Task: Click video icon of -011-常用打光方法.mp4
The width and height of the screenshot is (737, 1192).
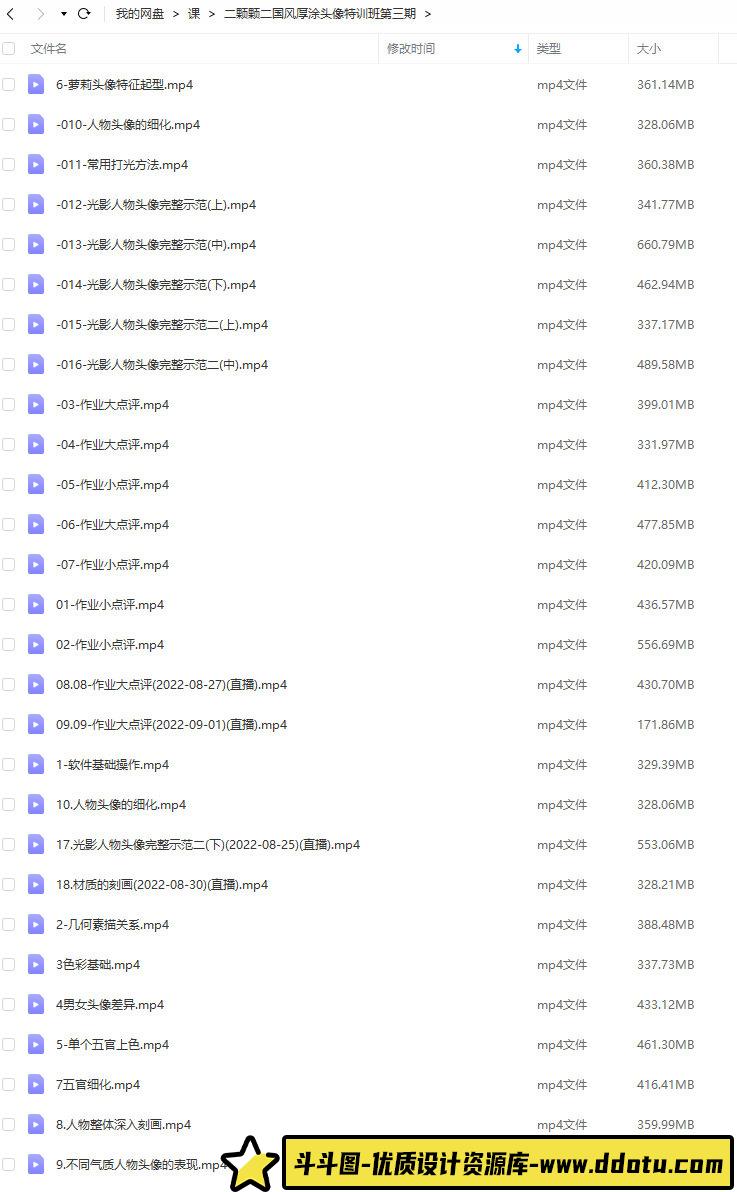Action: point(36,164)
